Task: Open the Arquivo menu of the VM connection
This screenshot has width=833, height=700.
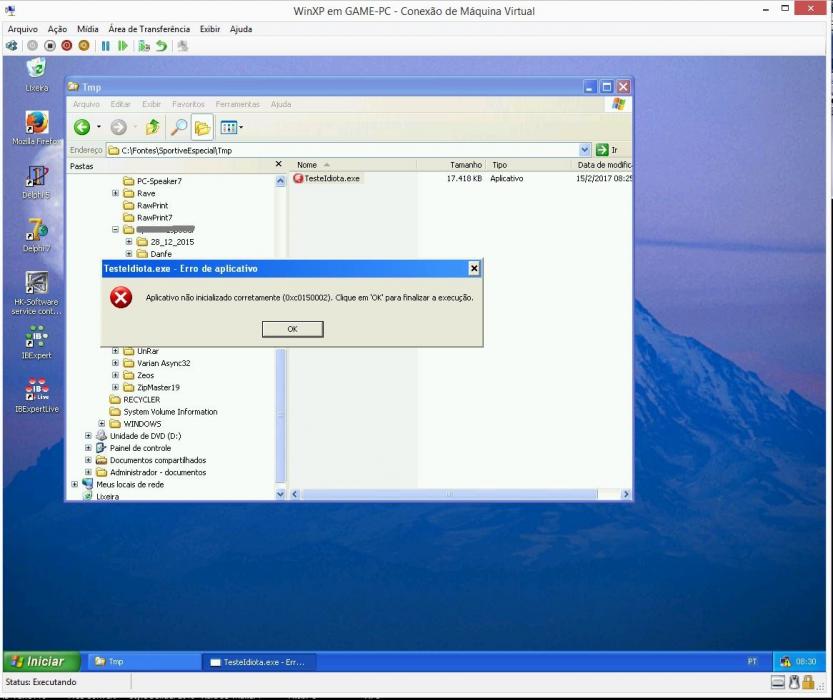Action: 22,29
